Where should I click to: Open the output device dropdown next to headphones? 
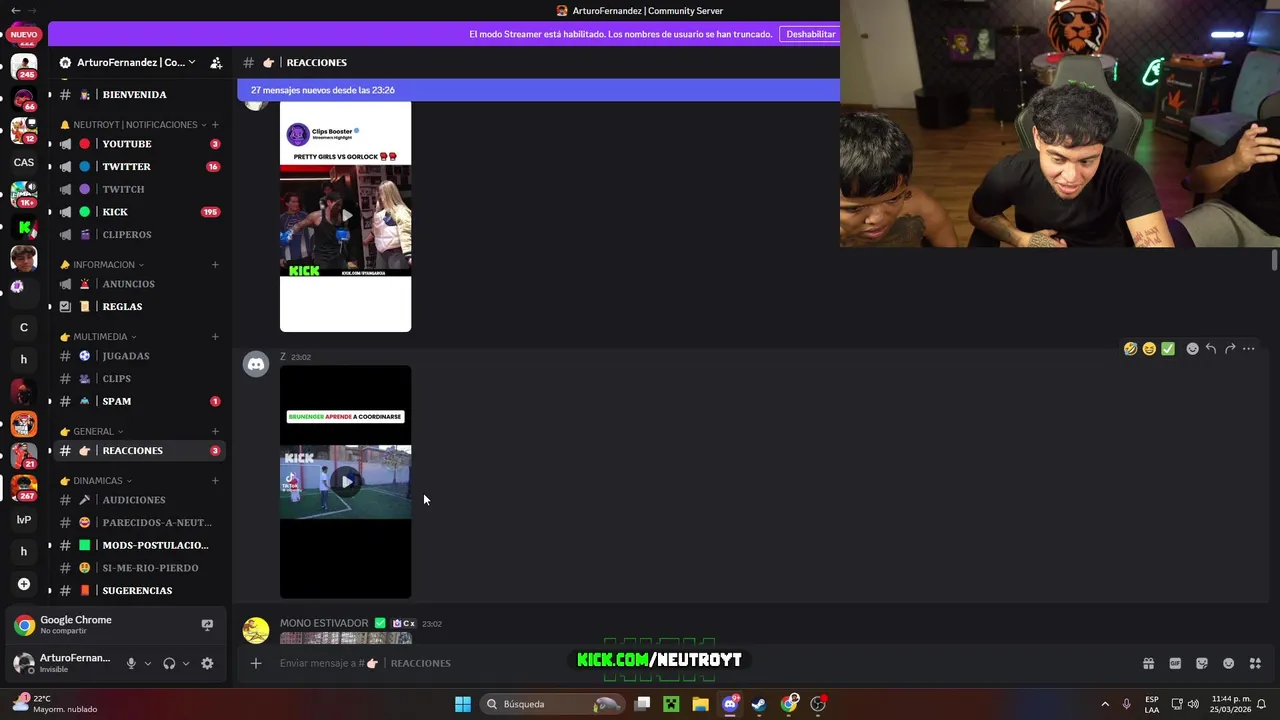pos(186,663)
